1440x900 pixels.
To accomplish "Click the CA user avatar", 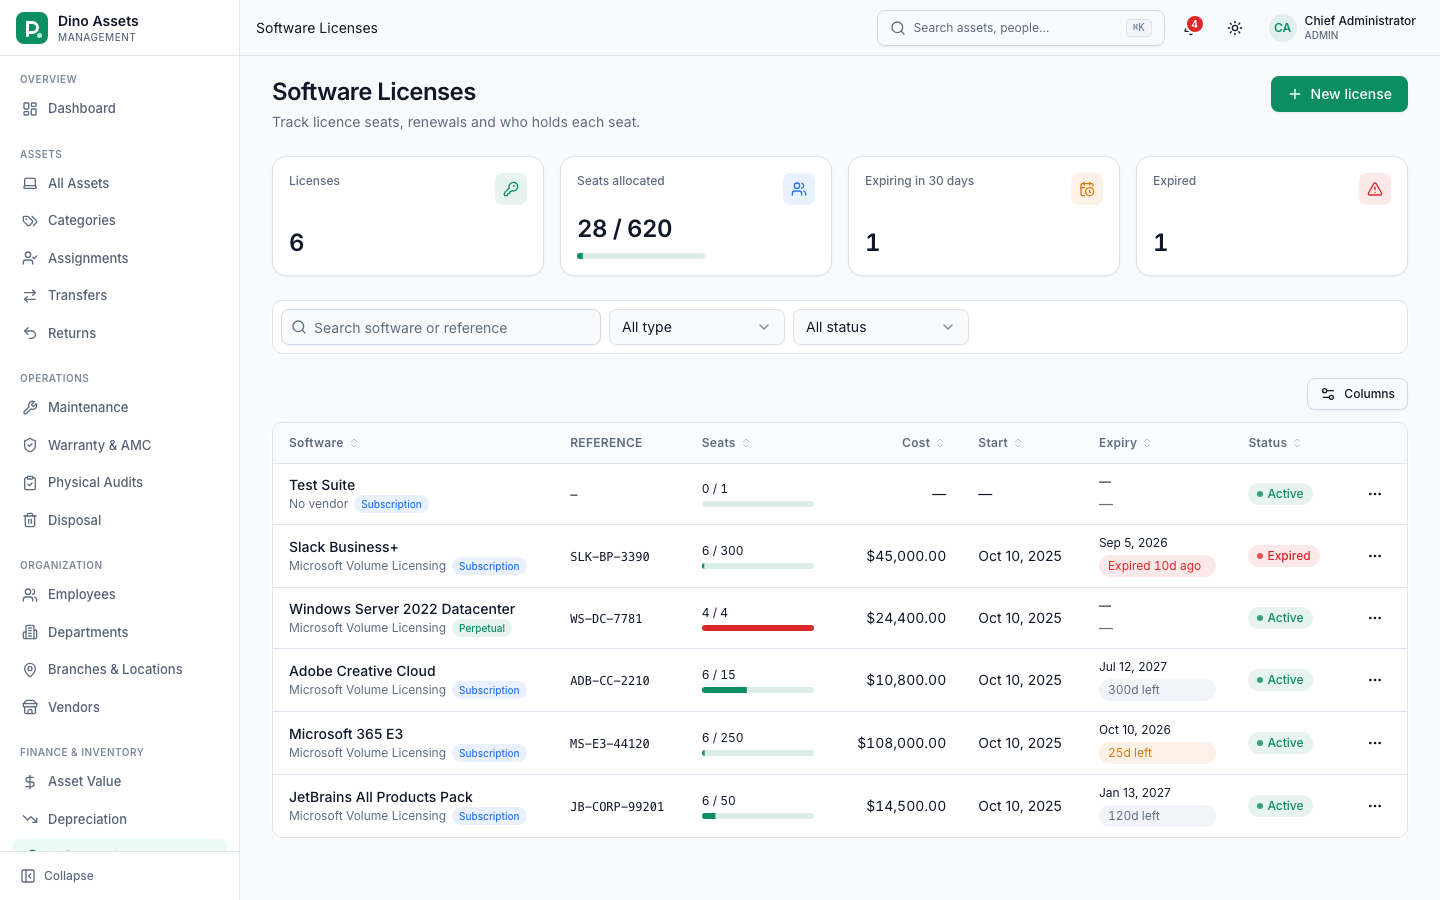I will click(1282, 28).
